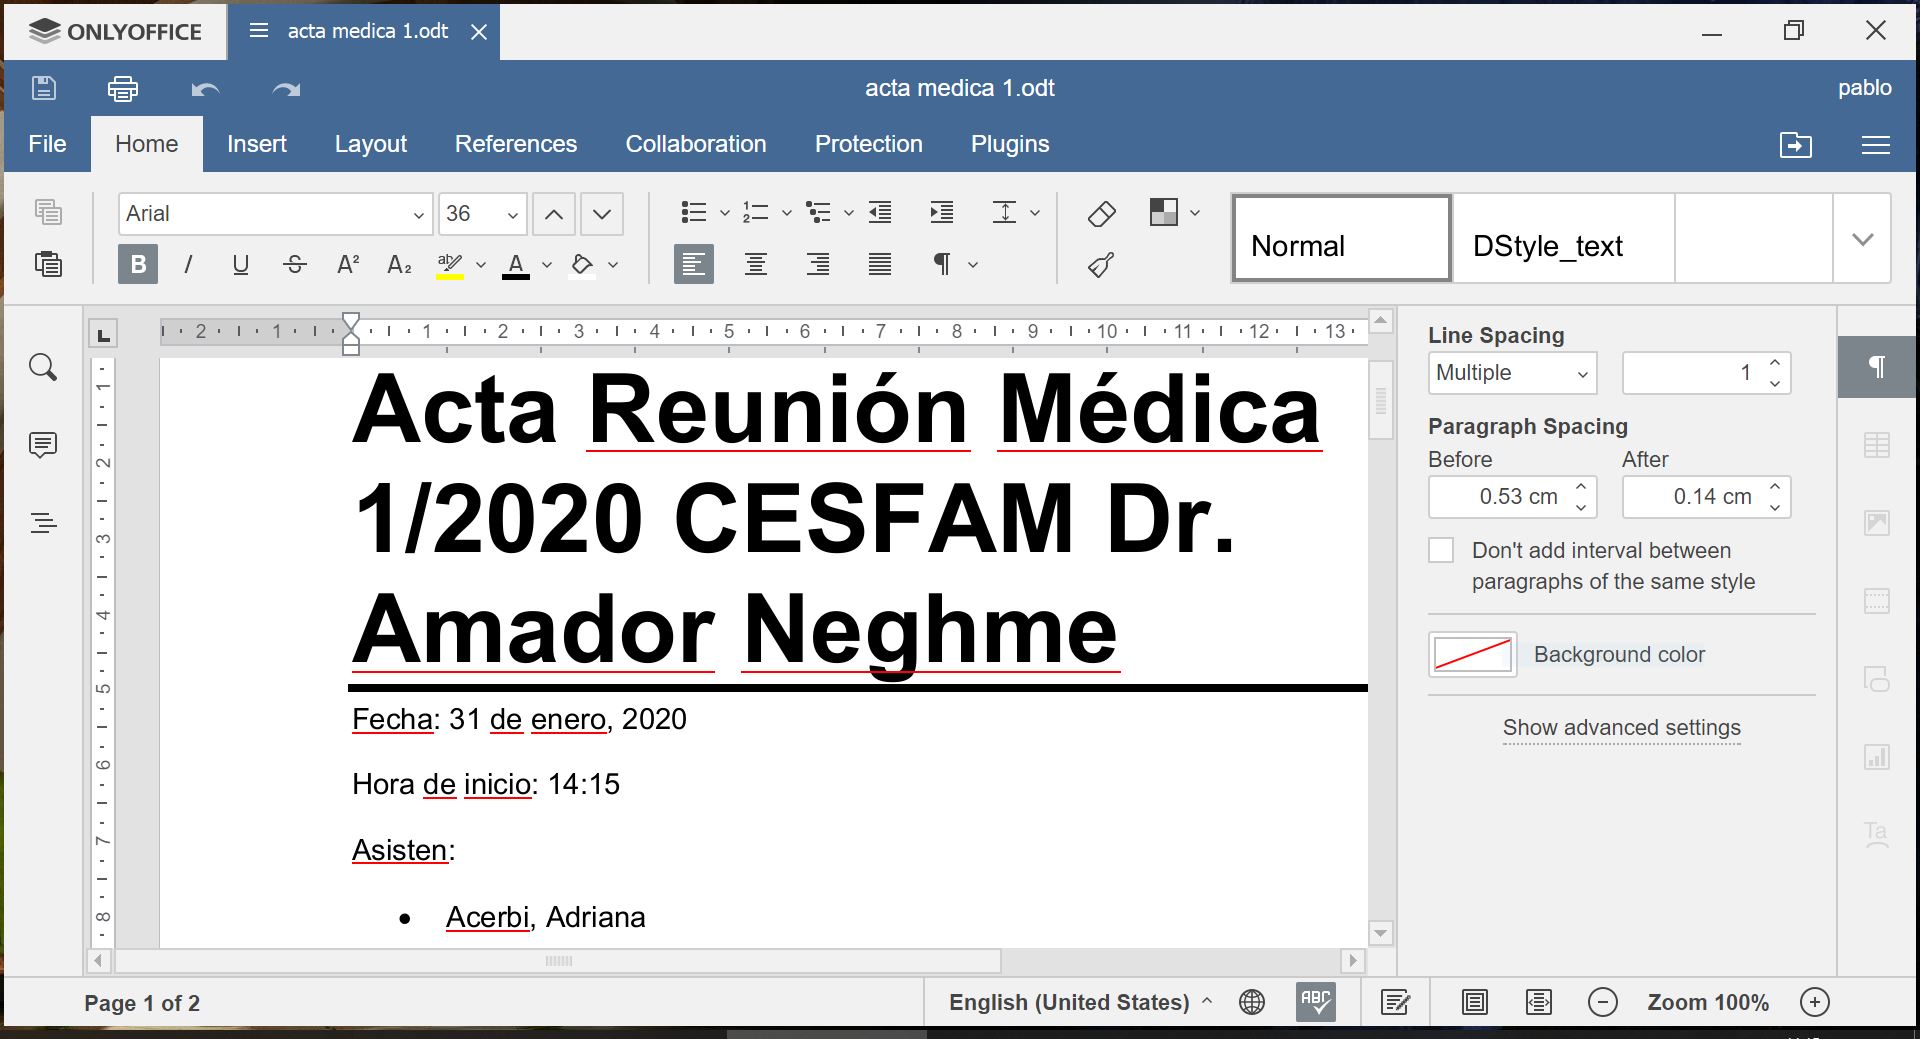
Task: Open view settings hamburger icon
Action: 1876,145
